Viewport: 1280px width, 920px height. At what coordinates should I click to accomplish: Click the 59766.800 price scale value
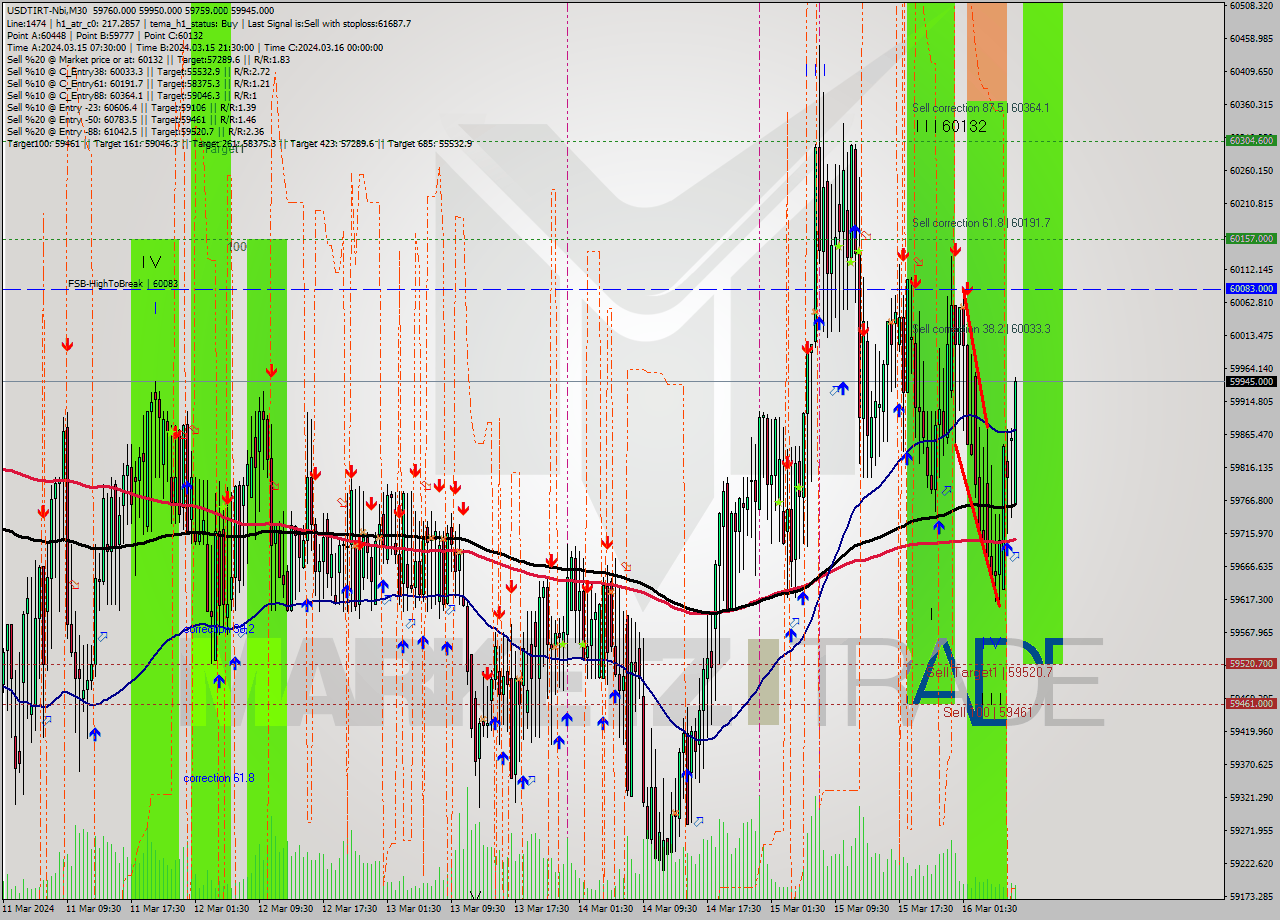1251,501
